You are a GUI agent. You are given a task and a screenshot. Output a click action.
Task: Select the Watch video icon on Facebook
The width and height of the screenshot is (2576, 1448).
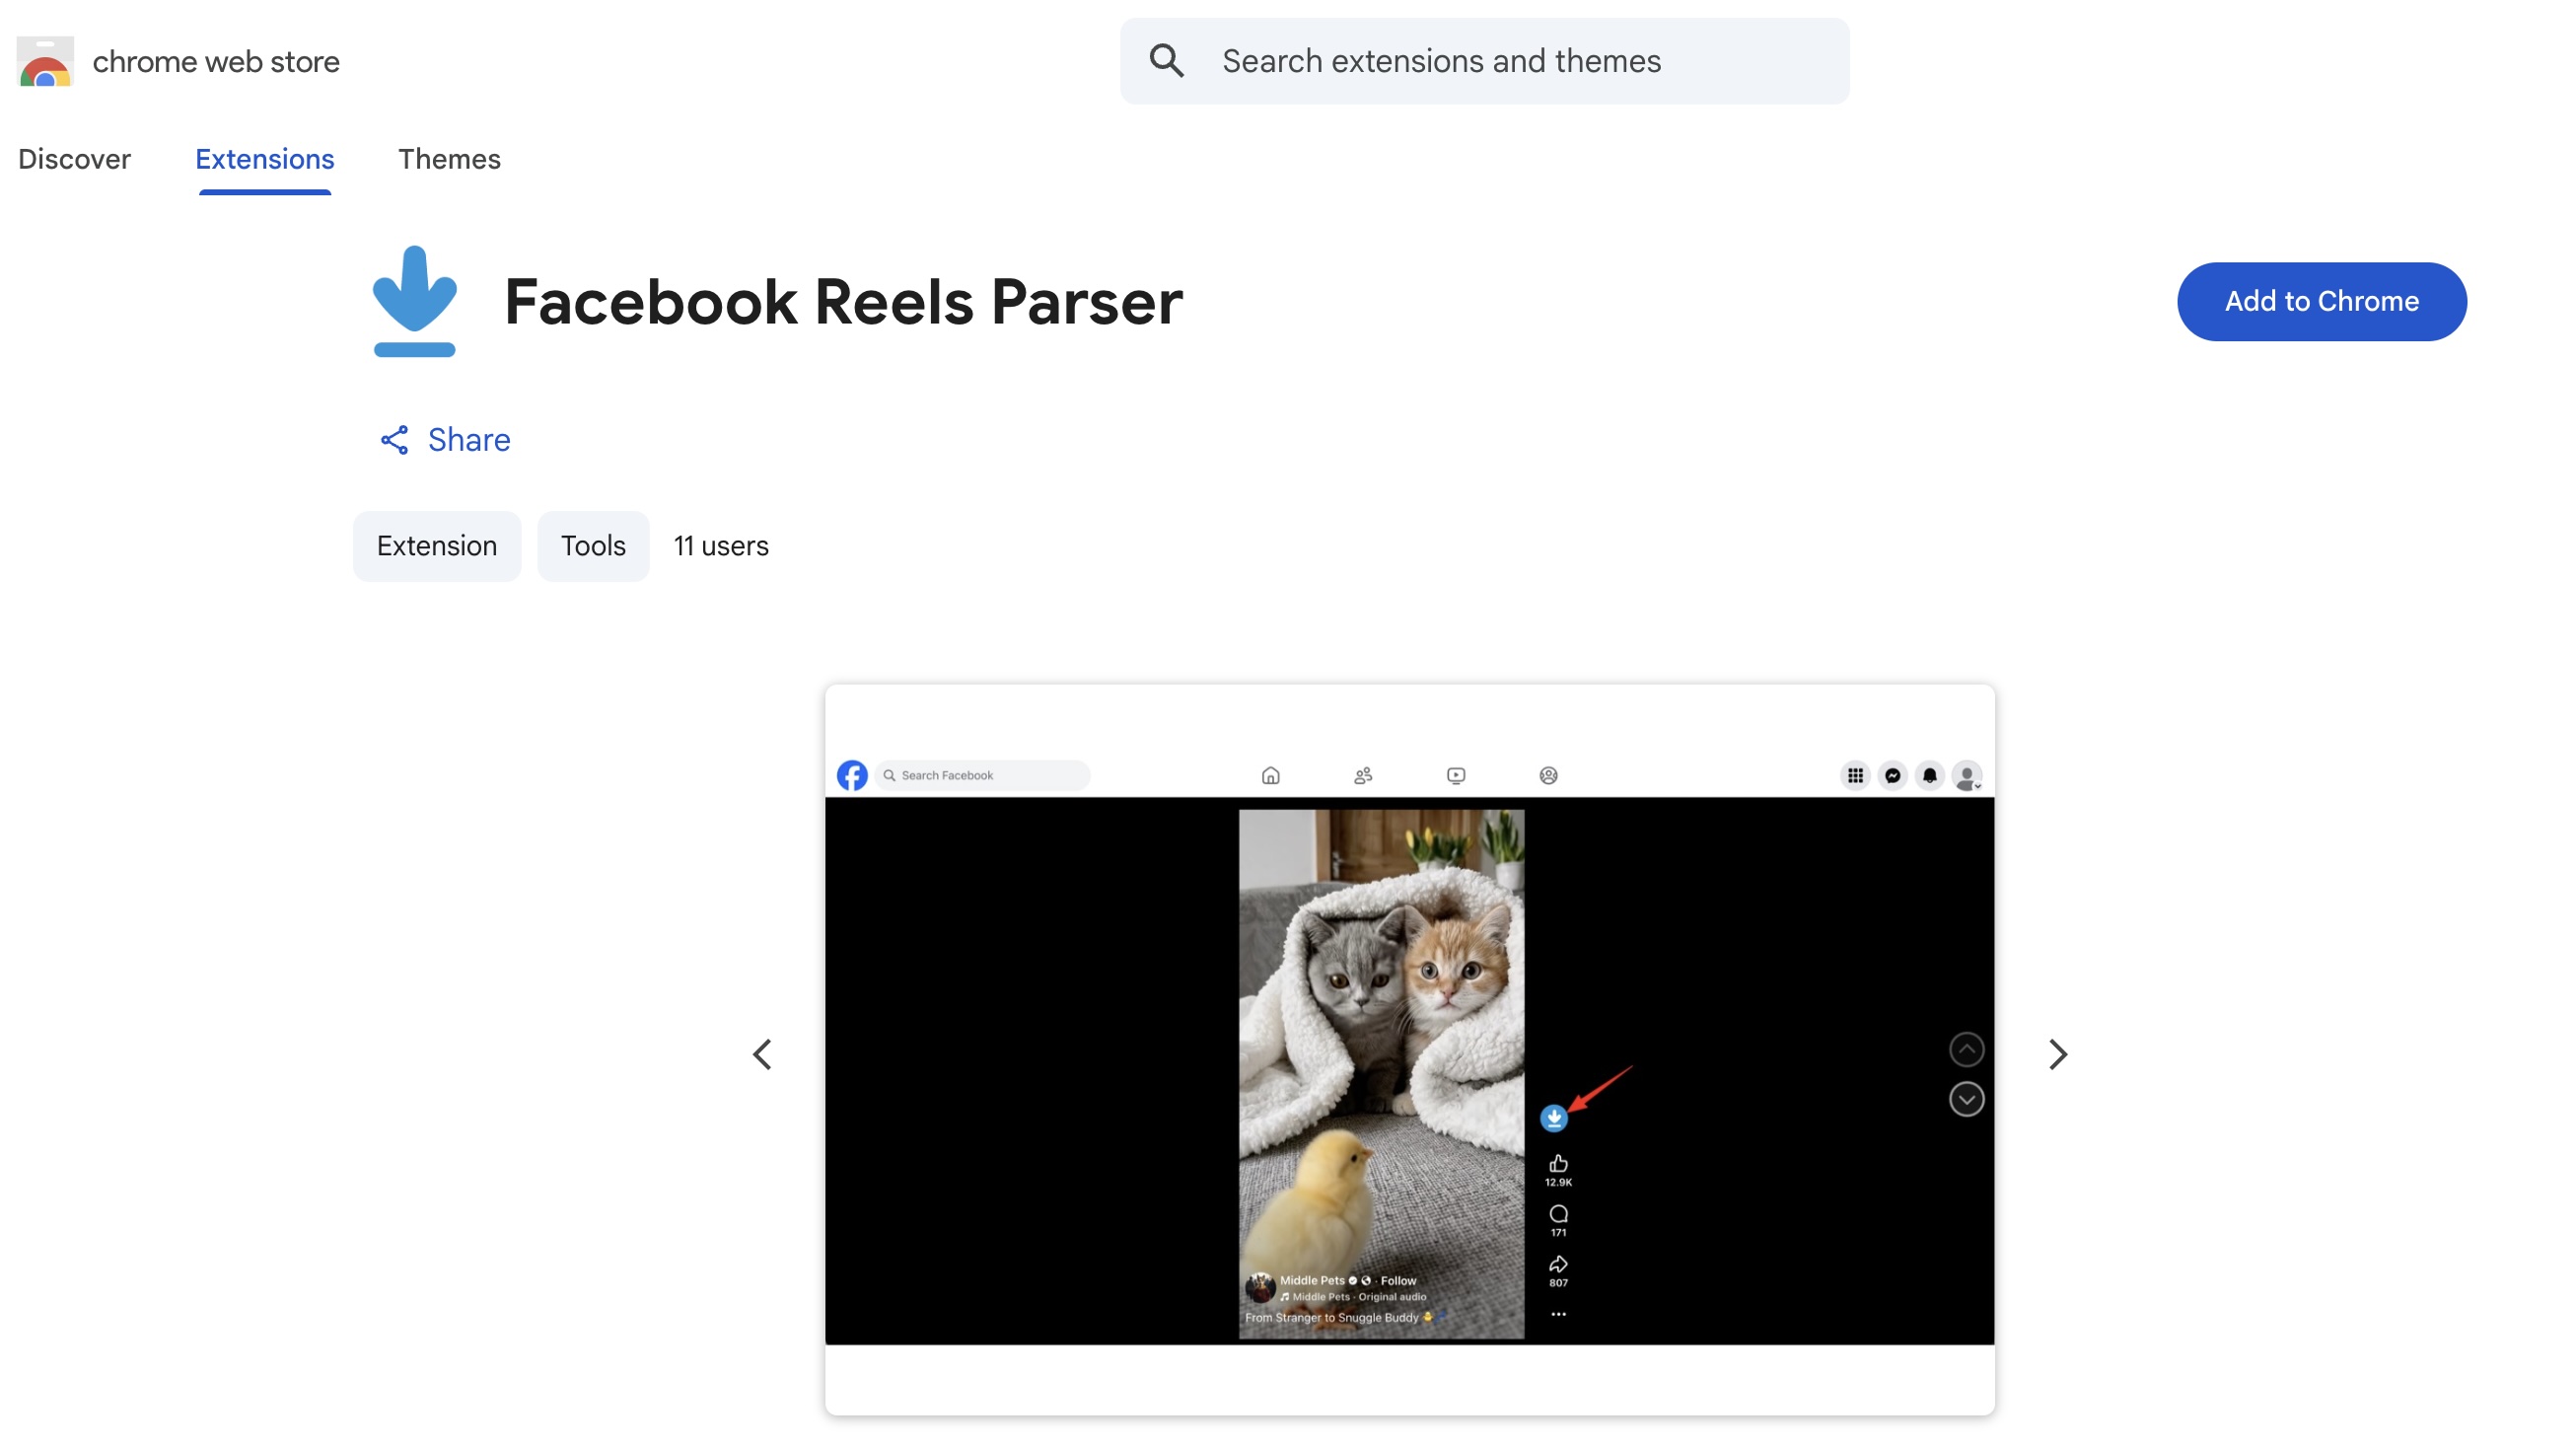(1456, 775)
